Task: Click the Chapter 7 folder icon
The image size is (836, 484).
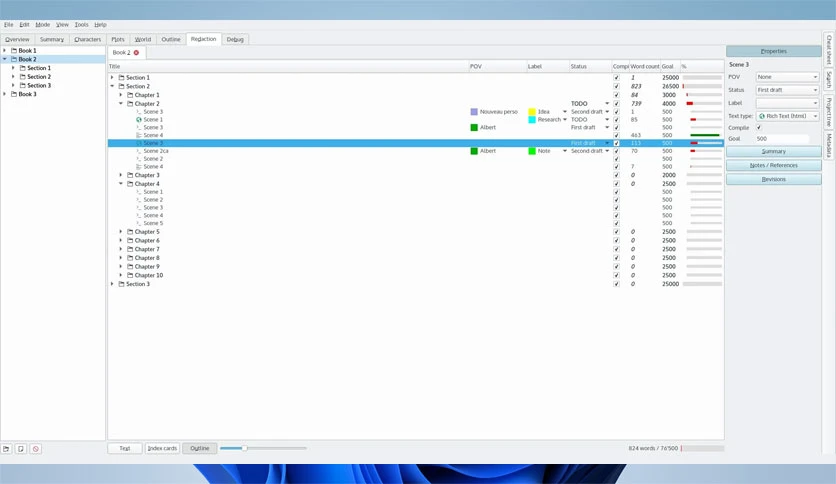Action: 130,249
